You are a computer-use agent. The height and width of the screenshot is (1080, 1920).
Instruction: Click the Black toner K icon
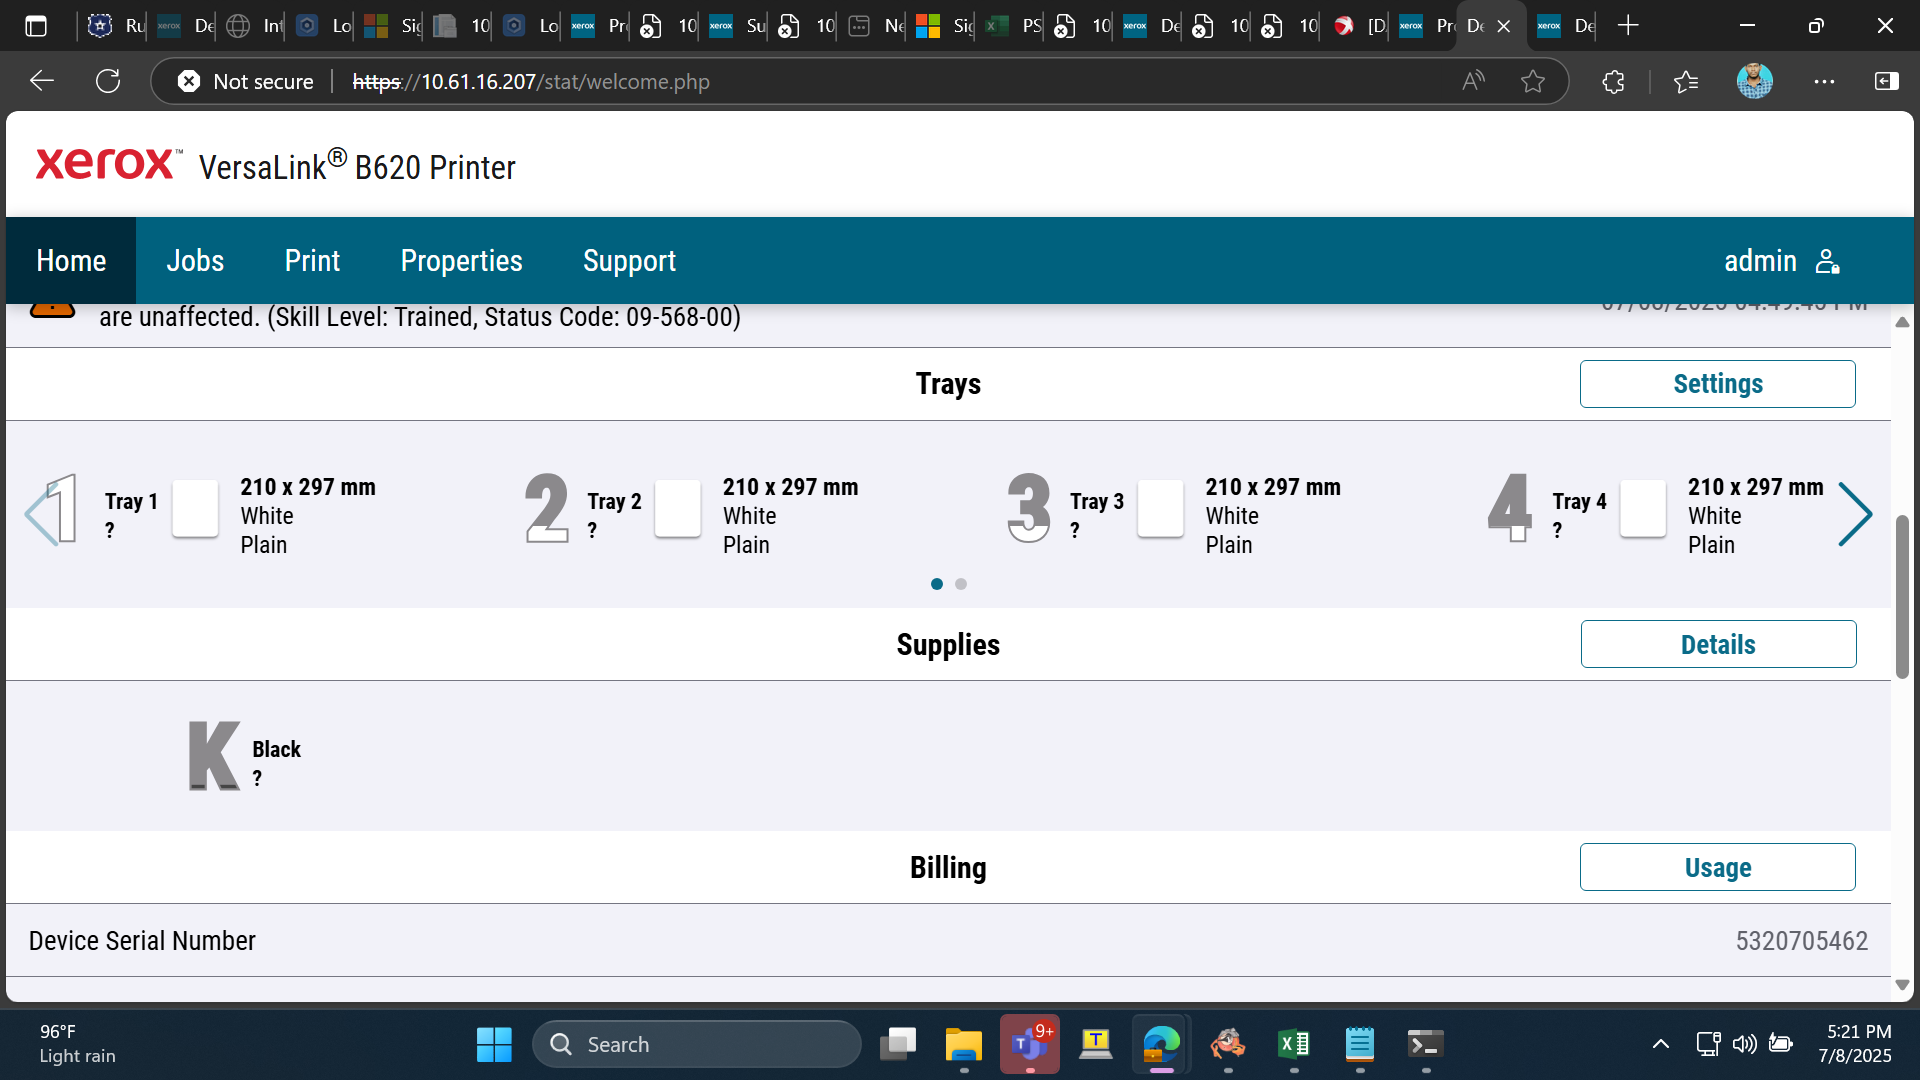pyautogui.click(x=214, y=756)
